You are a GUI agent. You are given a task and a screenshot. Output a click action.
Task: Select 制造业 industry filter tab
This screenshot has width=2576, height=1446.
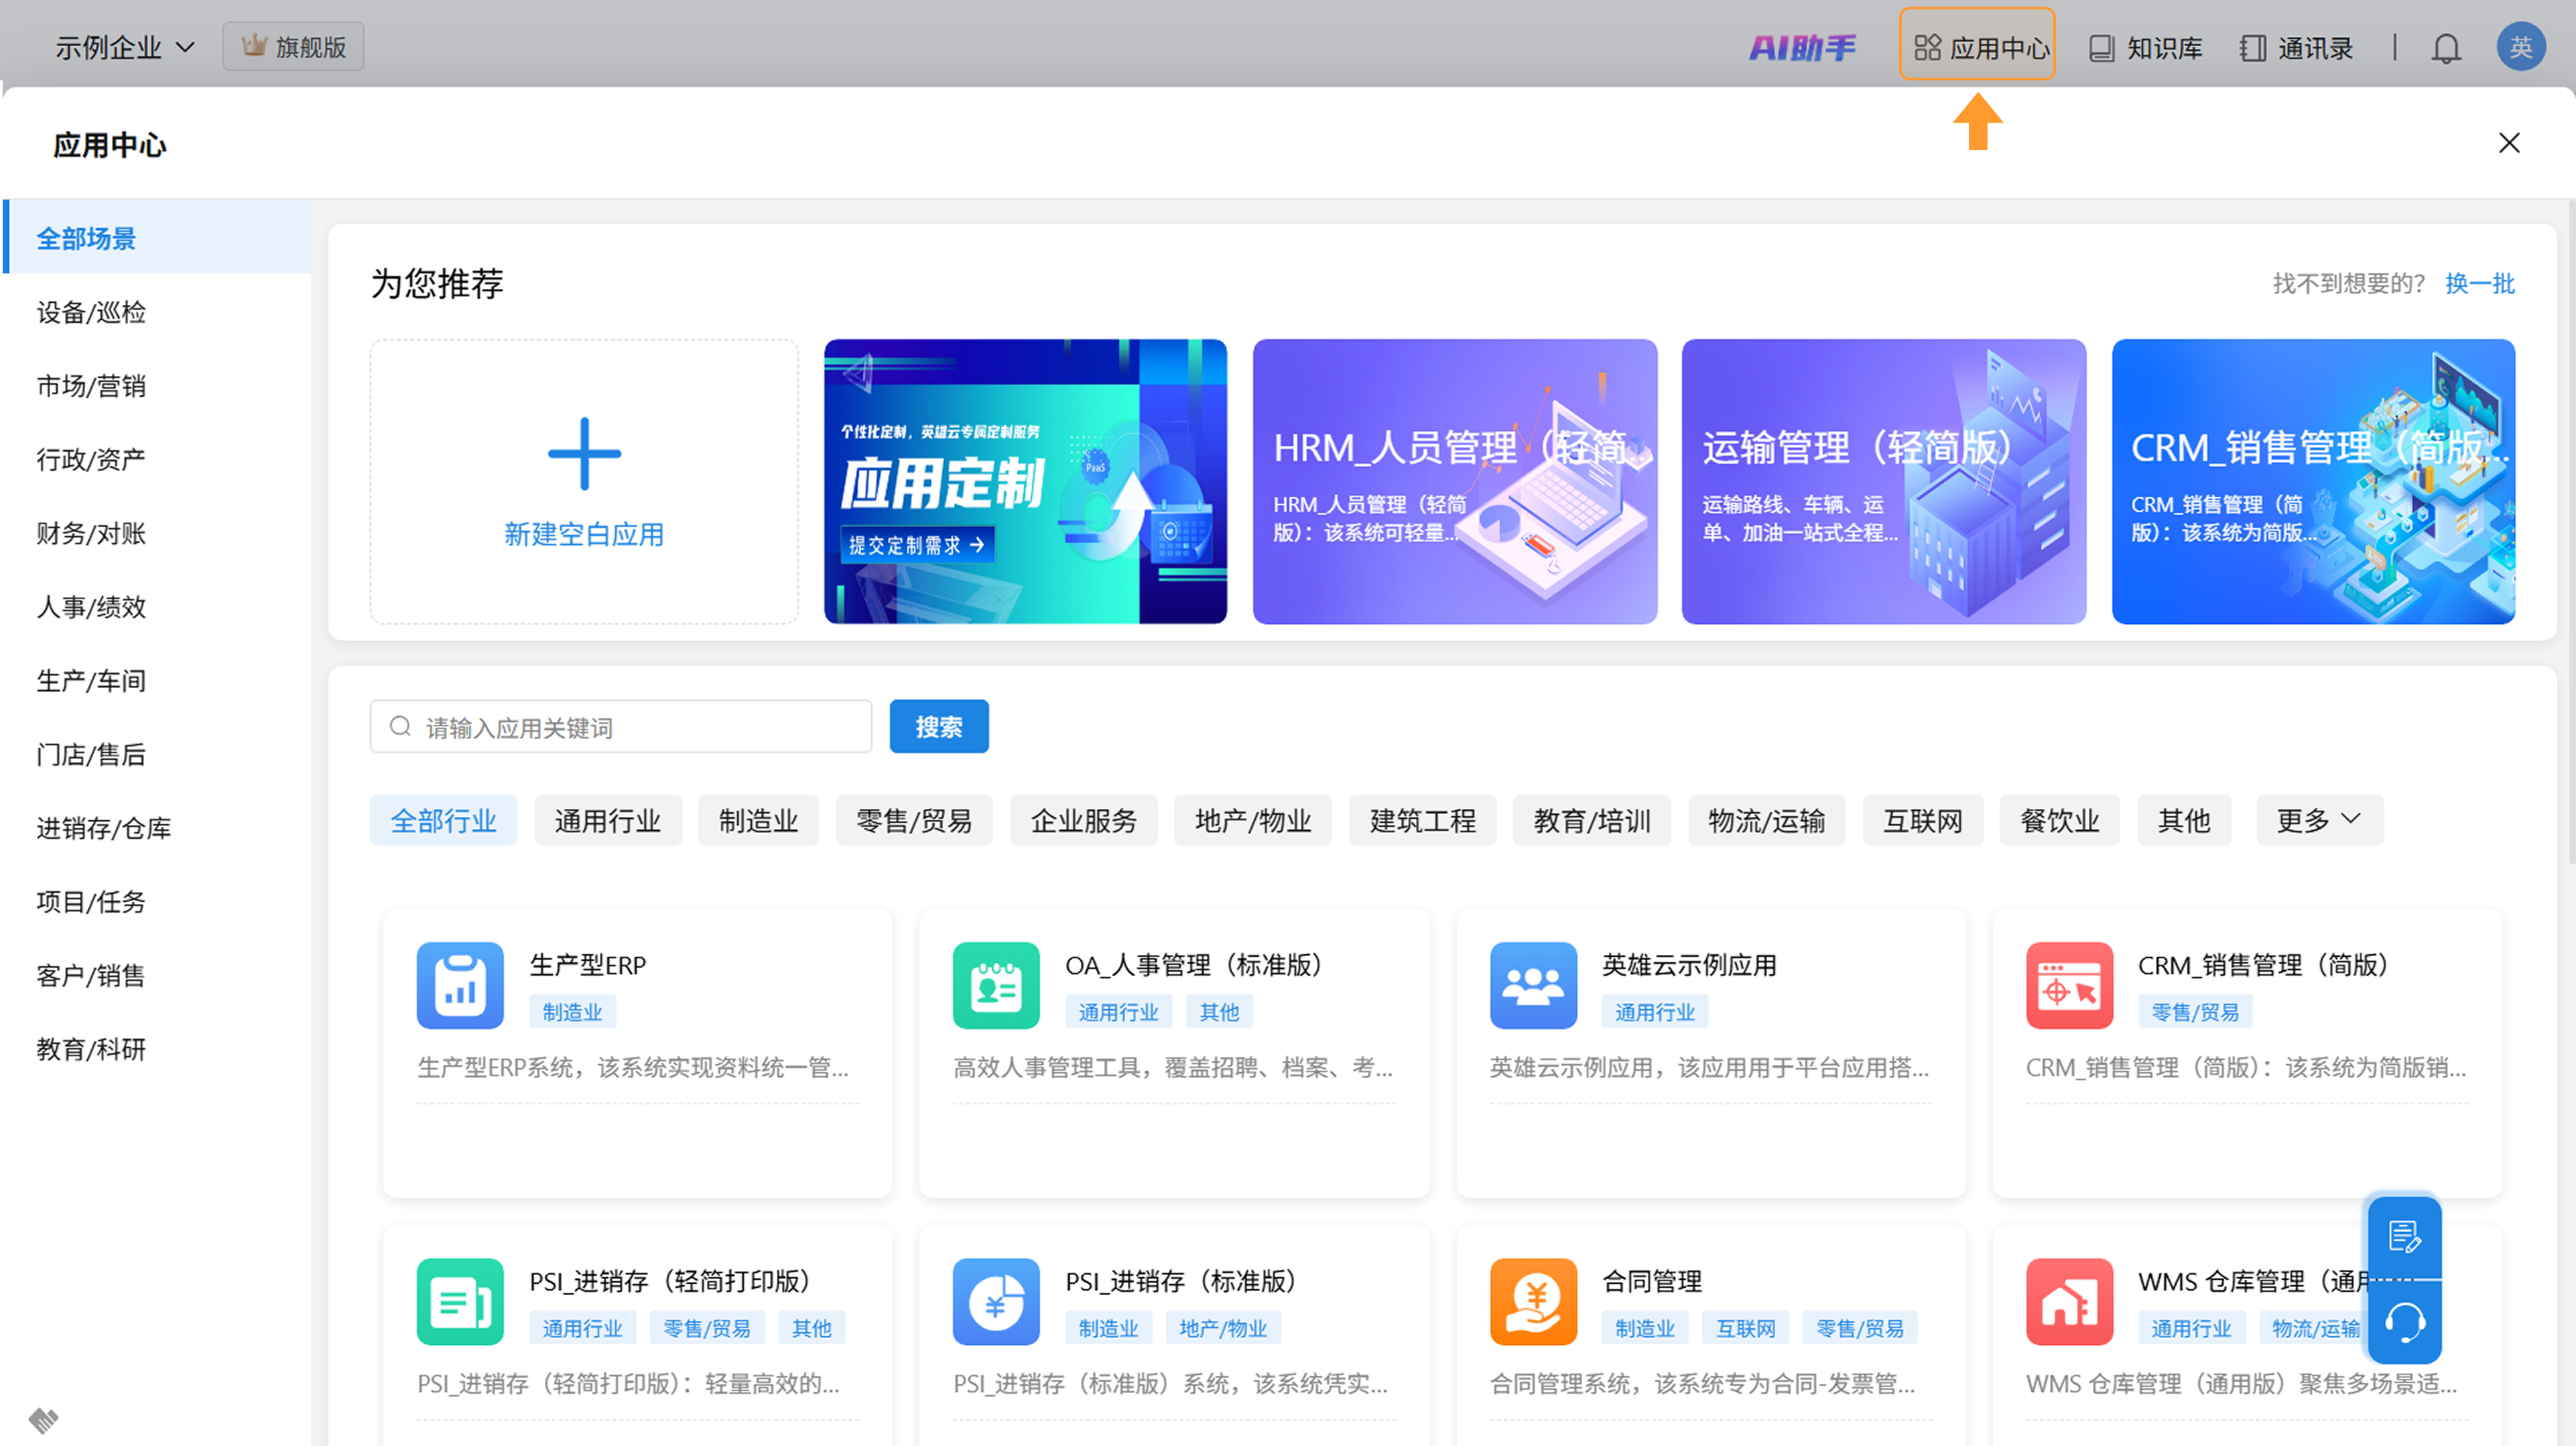pyautogui.click(x=758, y=820)
